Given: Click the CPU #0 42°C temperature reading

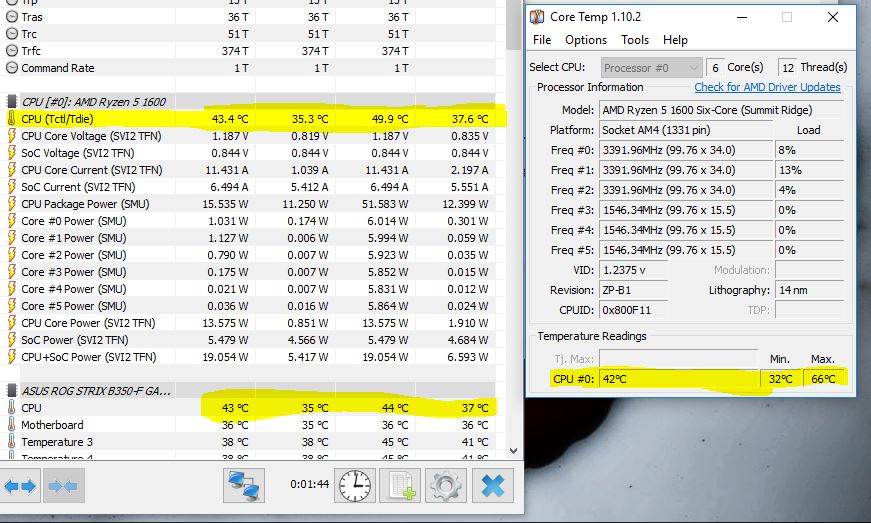Looking at the screenshot, I should tap(679, 379).
